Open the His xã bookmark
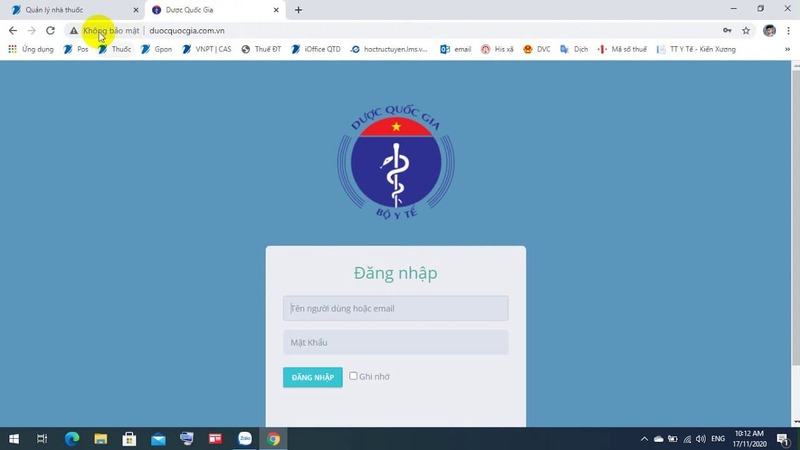 (x=497, y=49)
